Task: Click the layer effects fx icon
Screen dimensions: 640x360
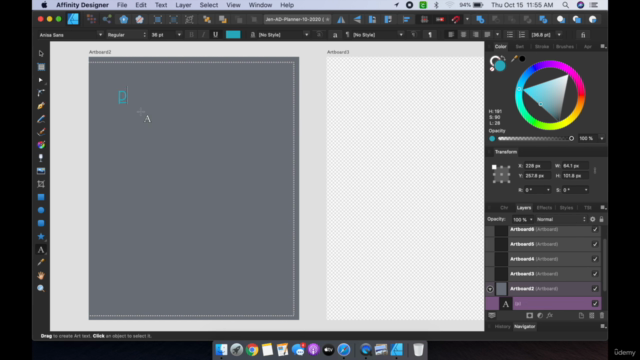Action: click(x=550, y=316)
